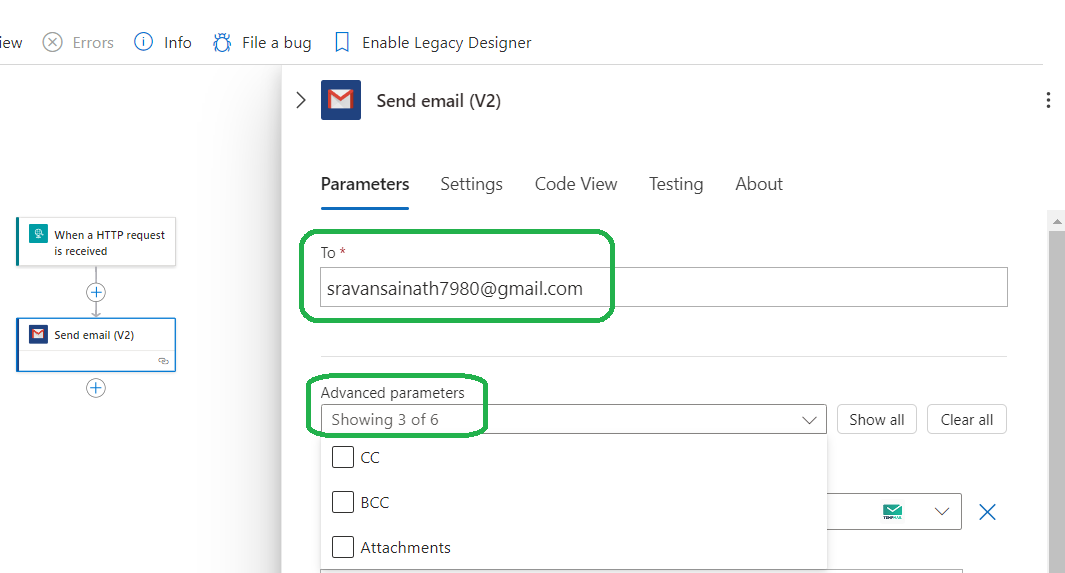
Task: Enable the BCC parameter checkbox
Action: 343,502
